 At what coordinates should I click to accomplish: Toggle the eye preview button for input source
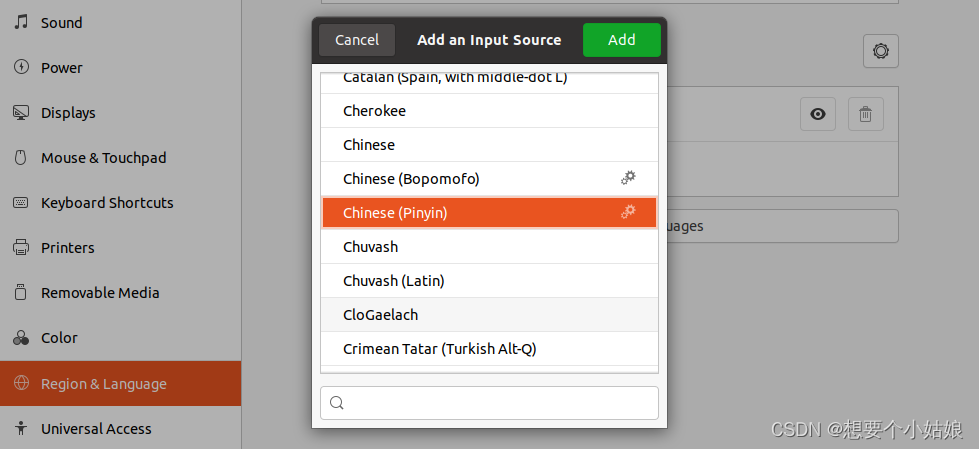coord(817,114)
